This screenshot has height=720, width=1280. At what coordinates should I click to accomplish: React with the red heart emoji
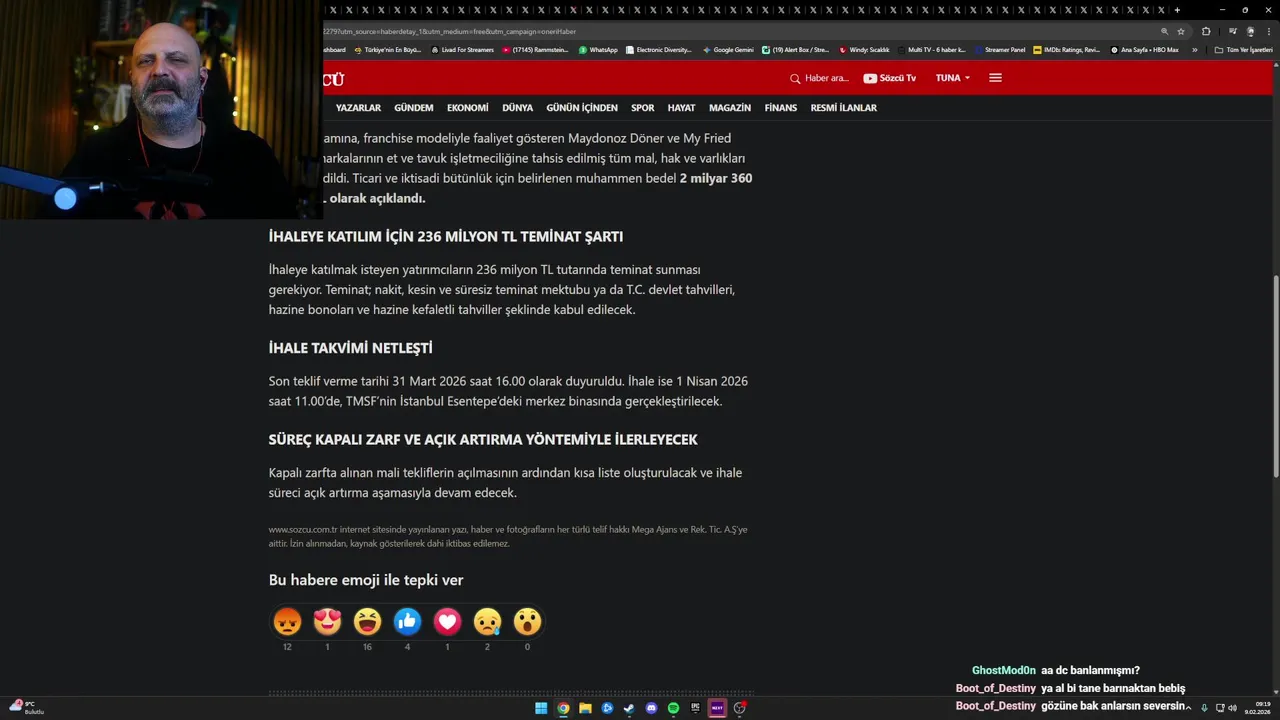pos(447,622)
